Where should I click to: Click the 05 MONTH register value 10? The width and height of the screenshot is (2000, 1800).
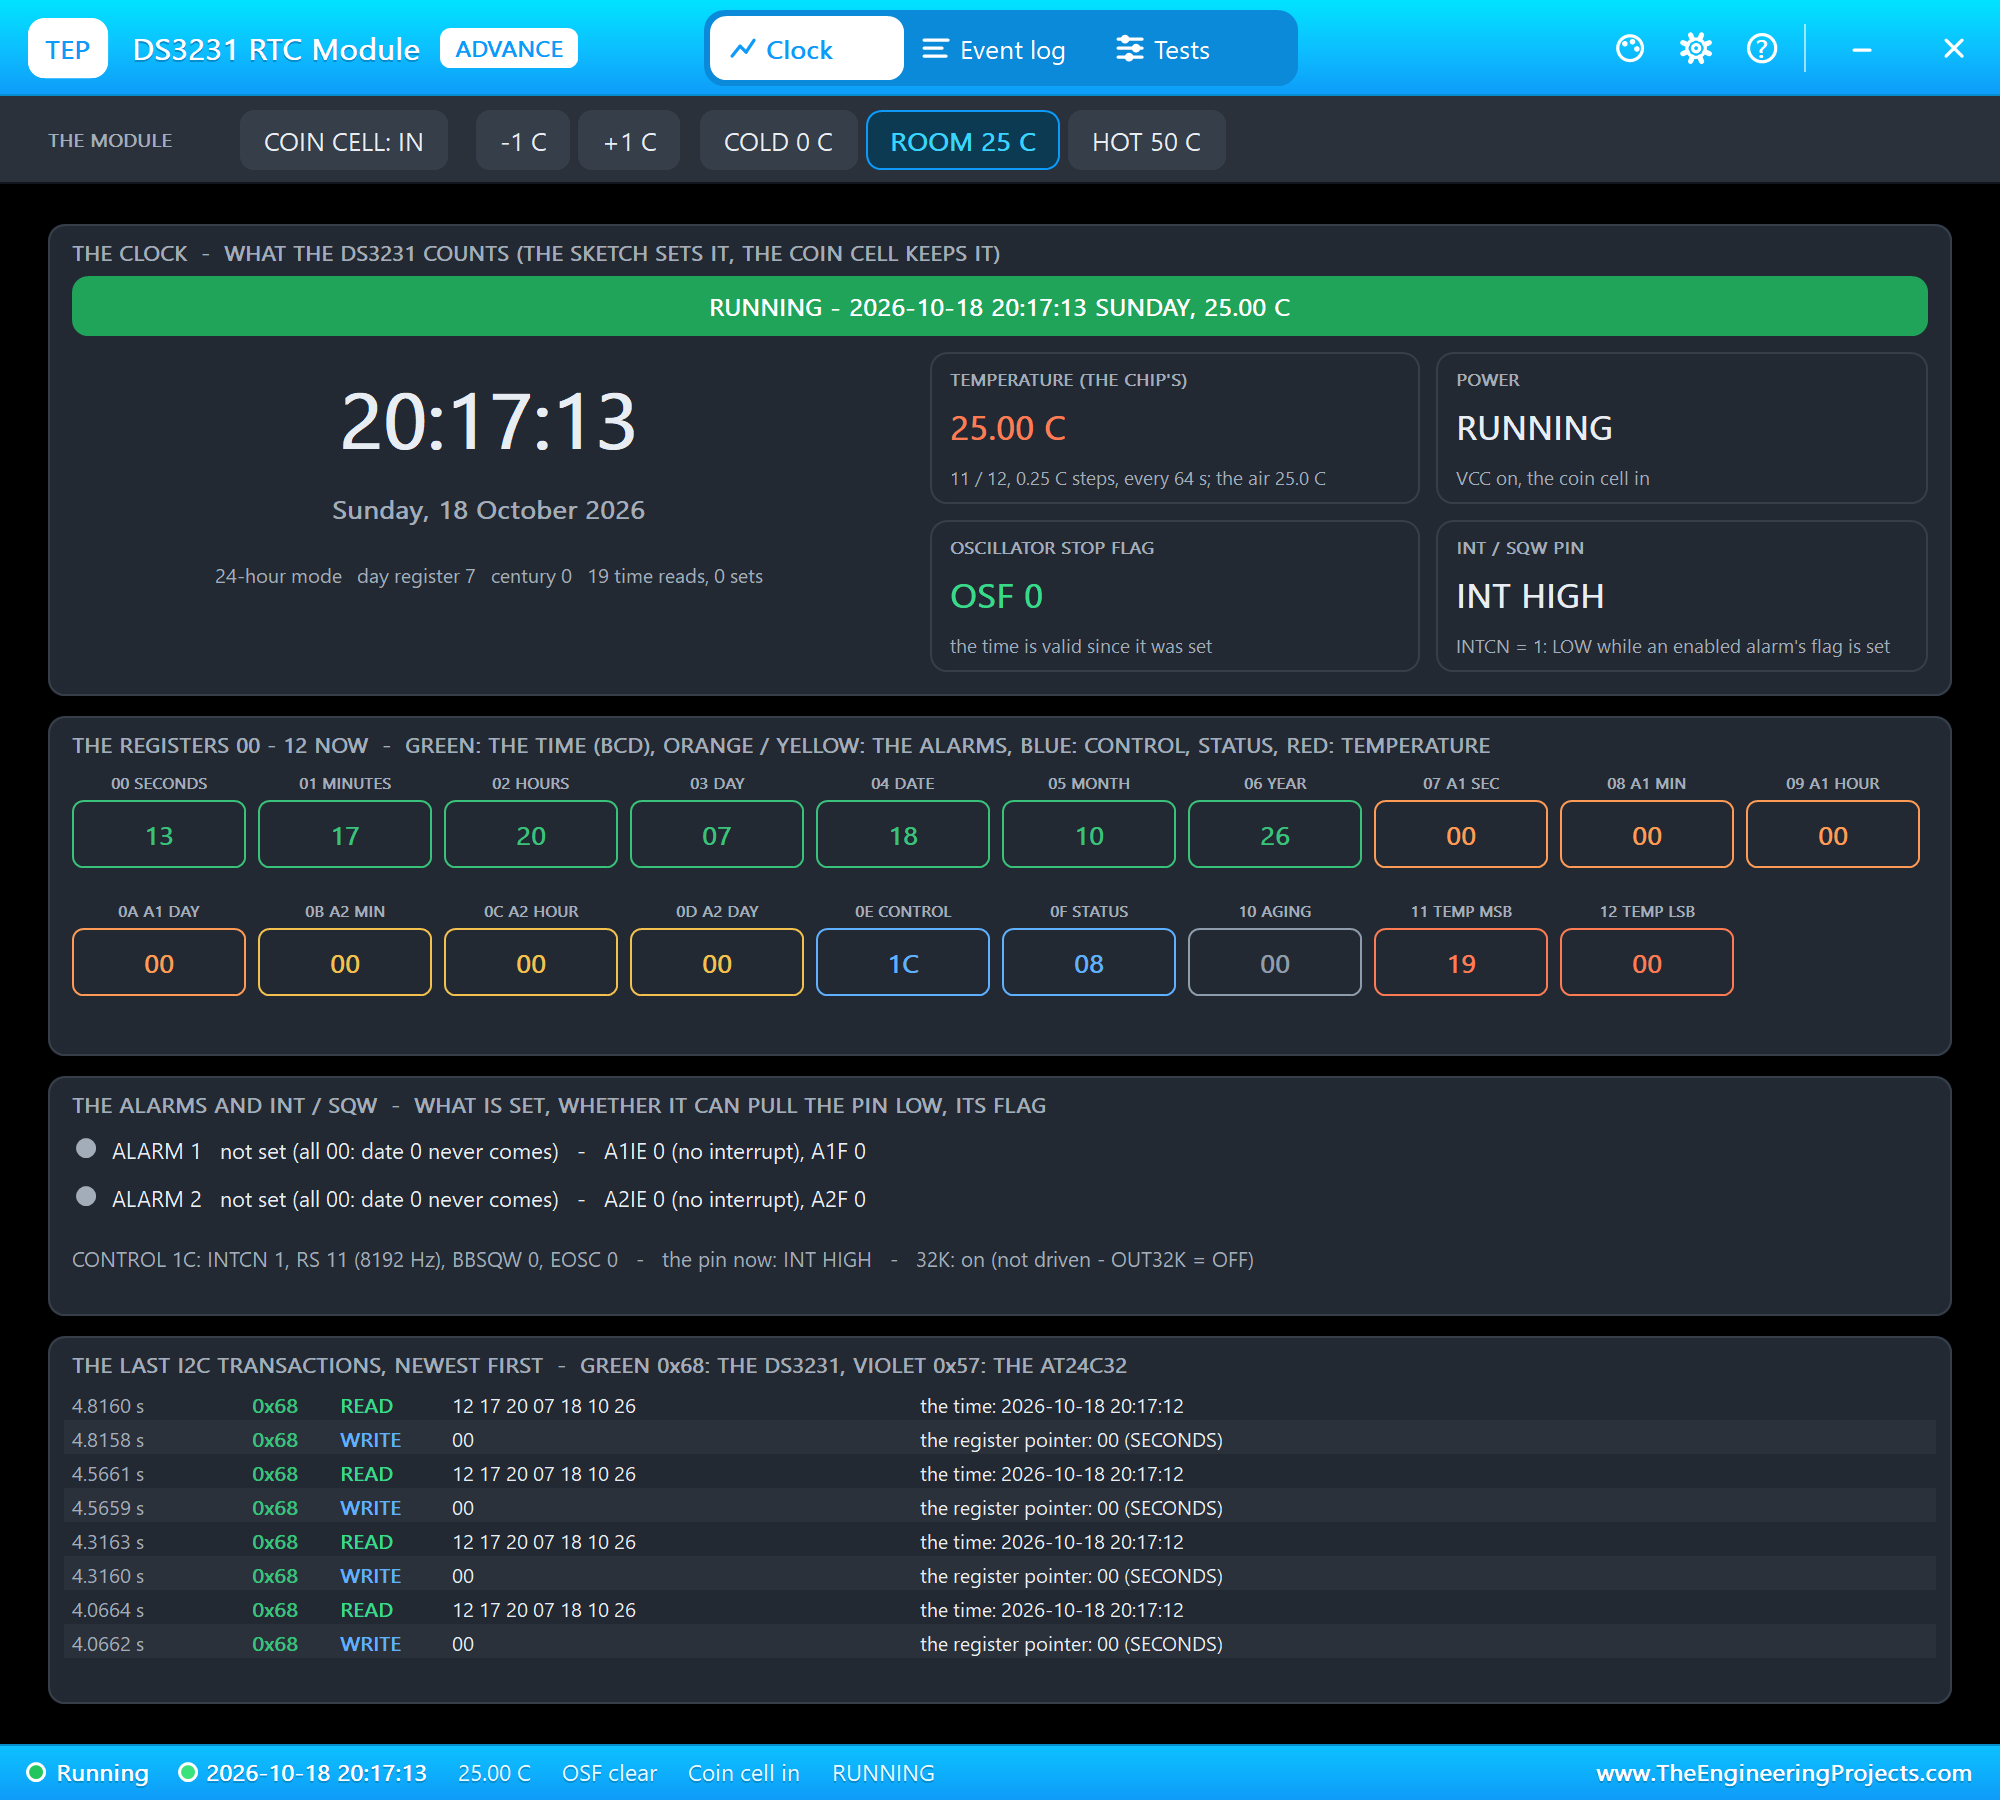[1089, 835]
